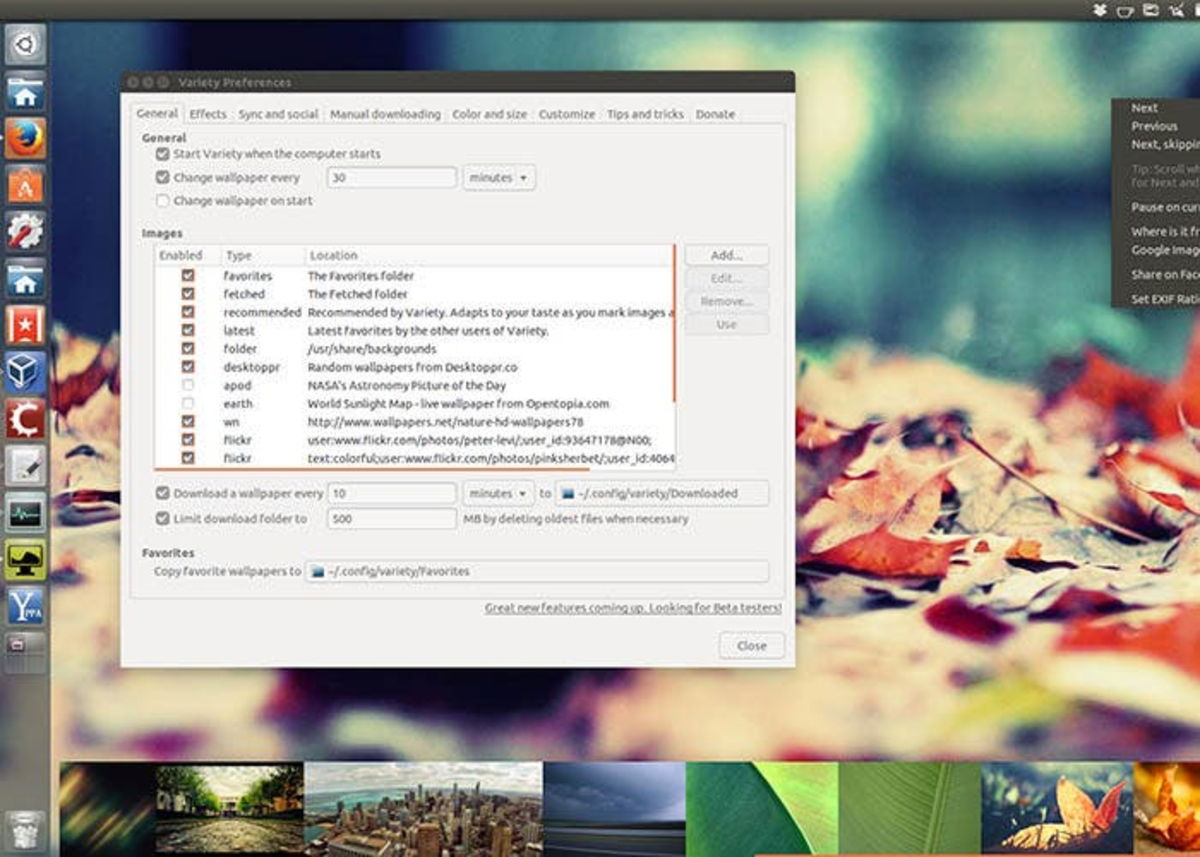Screen dimensions: 1200x857
Task: Open the Beta testers link
Action: tap(633, 608)
